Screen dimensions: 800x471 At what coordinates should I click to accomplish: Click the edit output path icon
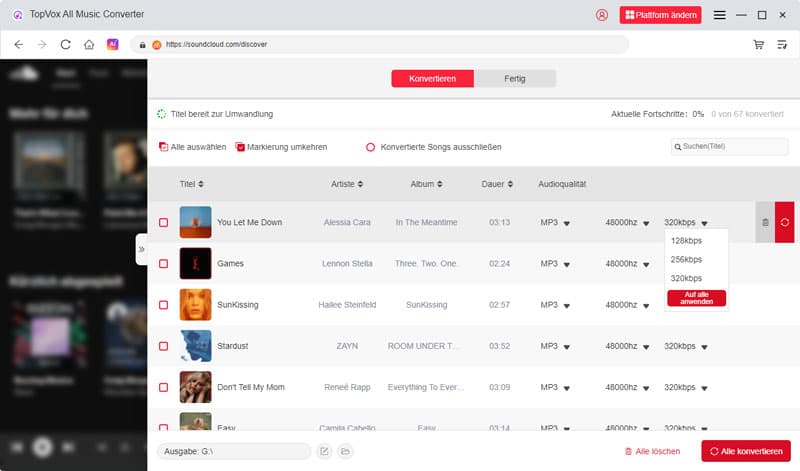click(324, 452)
